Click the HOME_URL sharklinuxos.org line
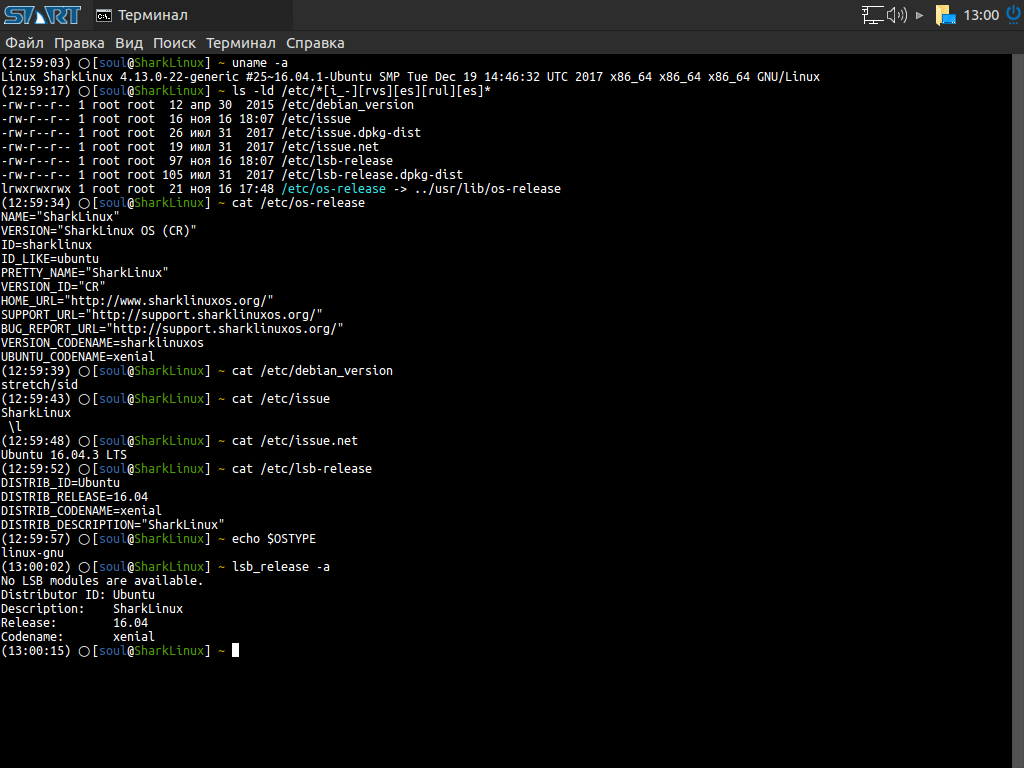The image size is (1024, 768). pos(137,300)
